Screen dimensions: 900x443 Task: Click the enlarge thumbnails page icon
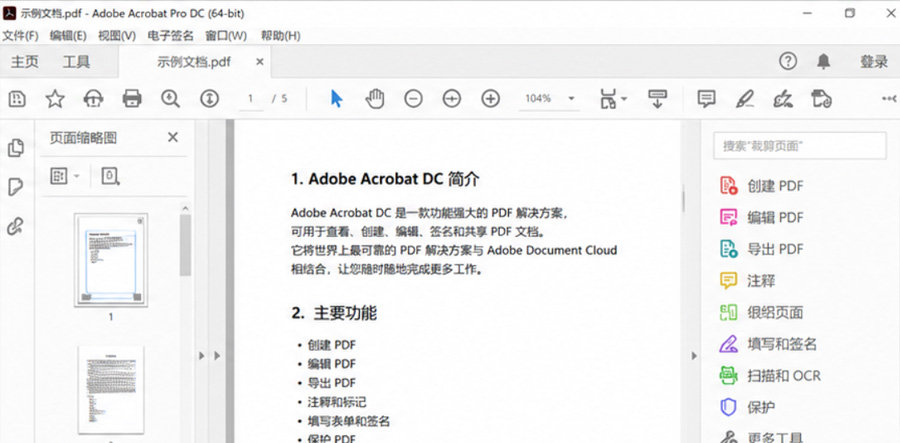[110, 176]
